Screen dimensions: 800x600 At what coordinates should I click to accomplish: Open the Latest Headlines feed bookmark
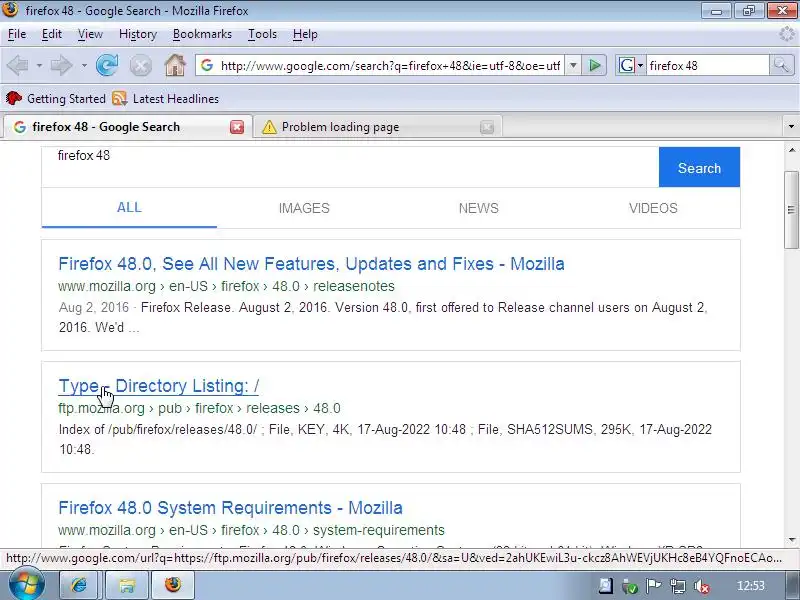165,98
